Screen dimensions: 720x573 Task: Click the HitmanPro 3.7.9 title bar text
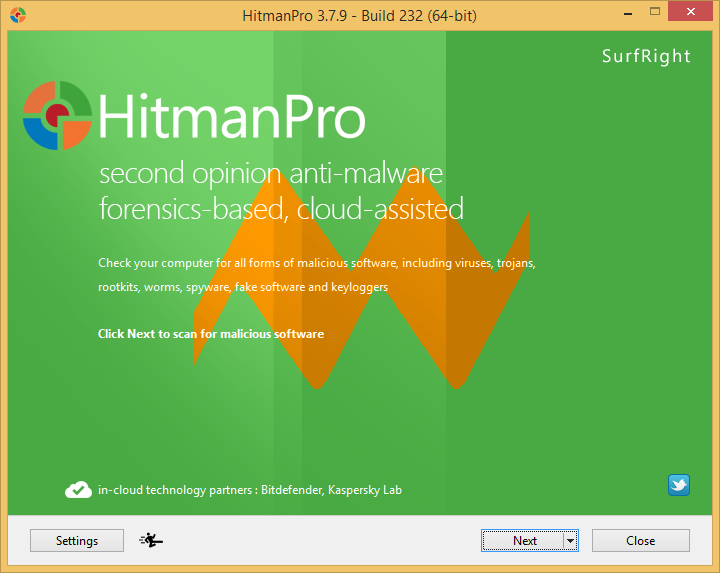(360, 16)
